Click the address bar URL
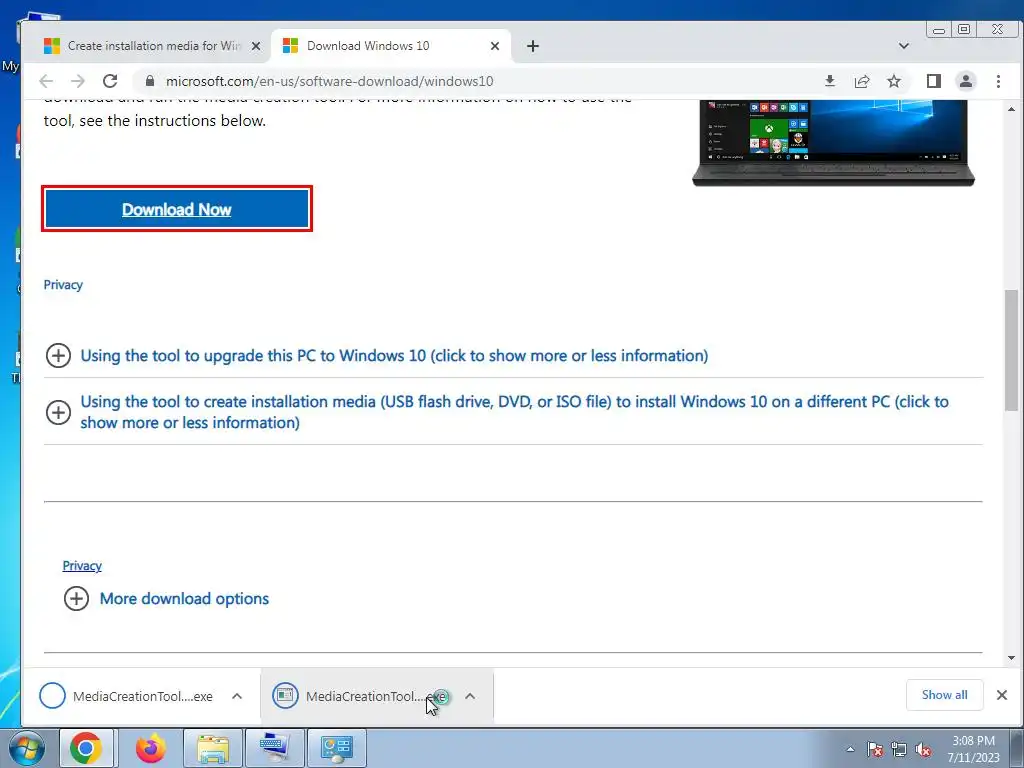The height and width of the screenshot is (768, 1024). pos(330,81)
